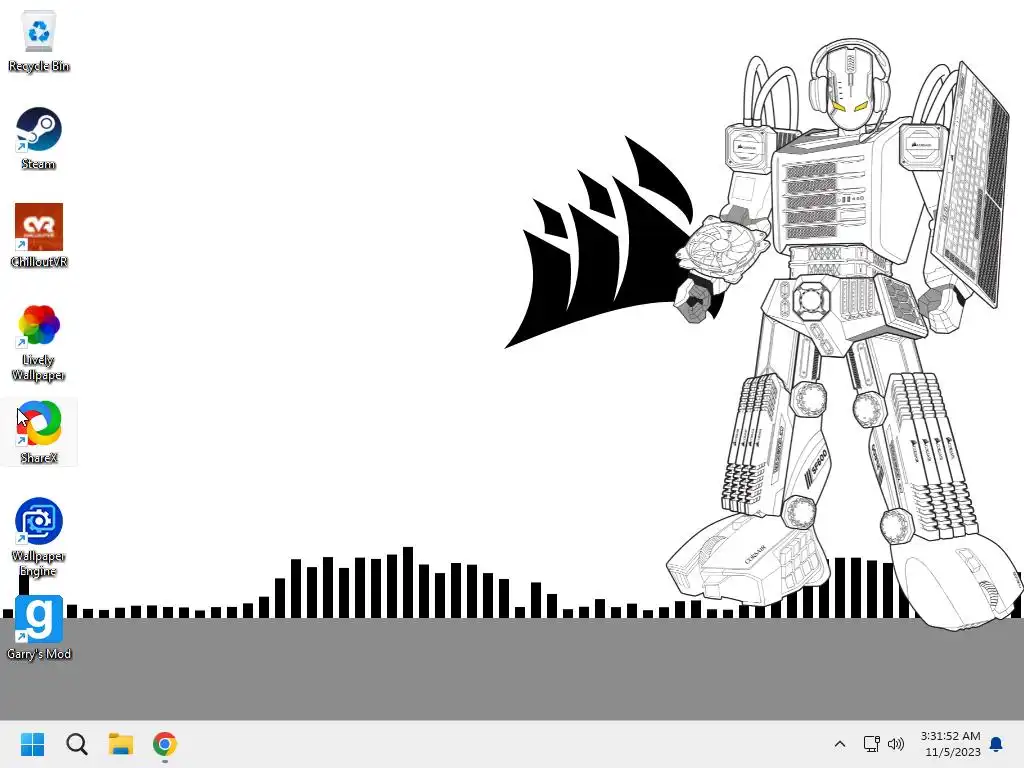Open volume speaker tray icon
The height and width of the screenshot is (768, 1024).
pyautogui.click(x=896, y=744)
